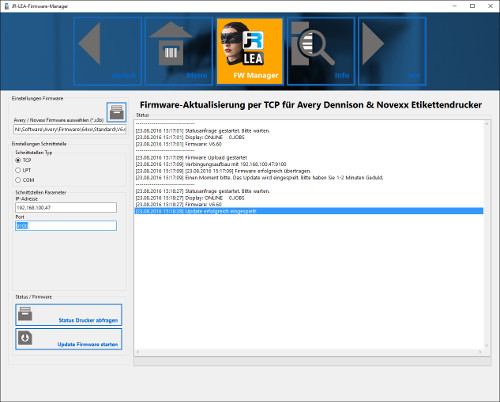The height and width of the screenshot is (402, 500).
Task: Click the log's vertical scrollbar up arrow
Action: click(486, 124)
